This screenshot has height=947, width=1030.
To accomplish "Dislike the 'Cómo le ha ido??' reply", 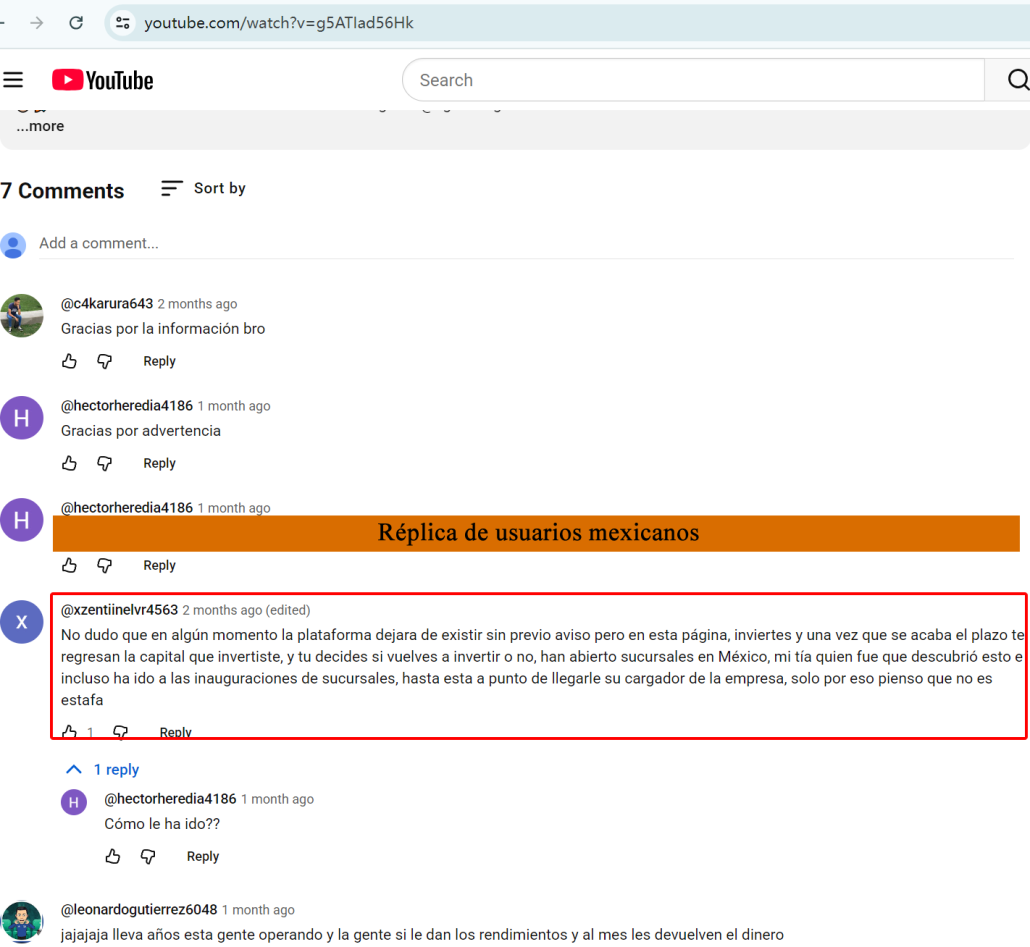I will point(148,856).
